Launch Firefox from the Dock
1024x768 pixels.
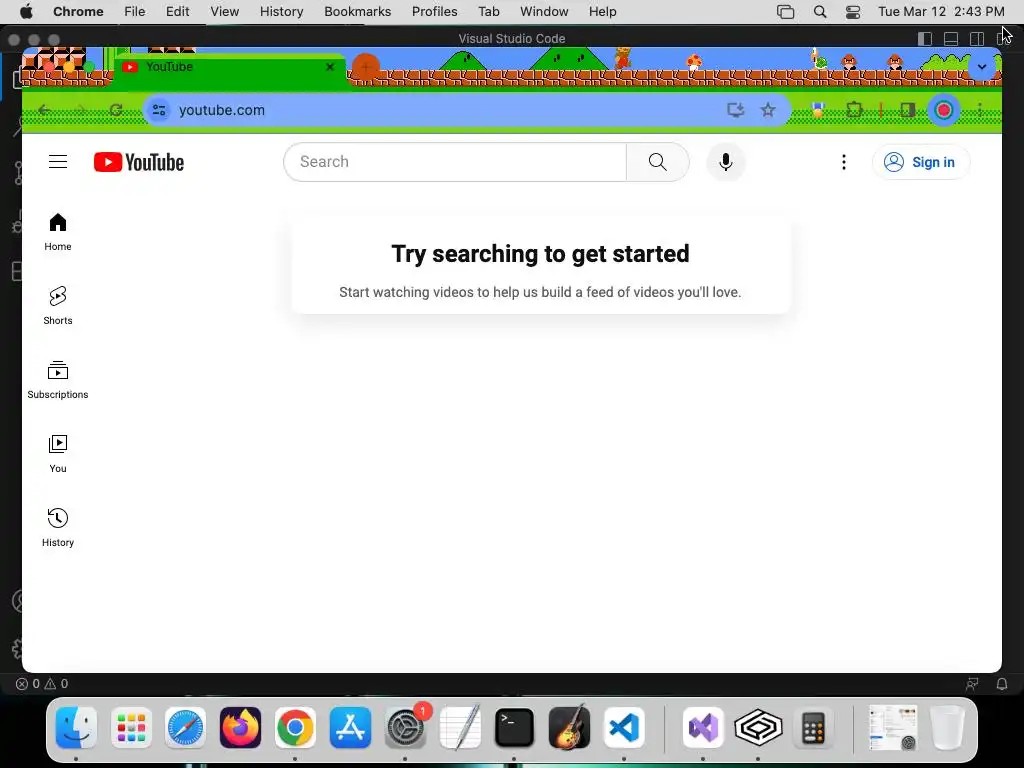[x=240, y=728]
